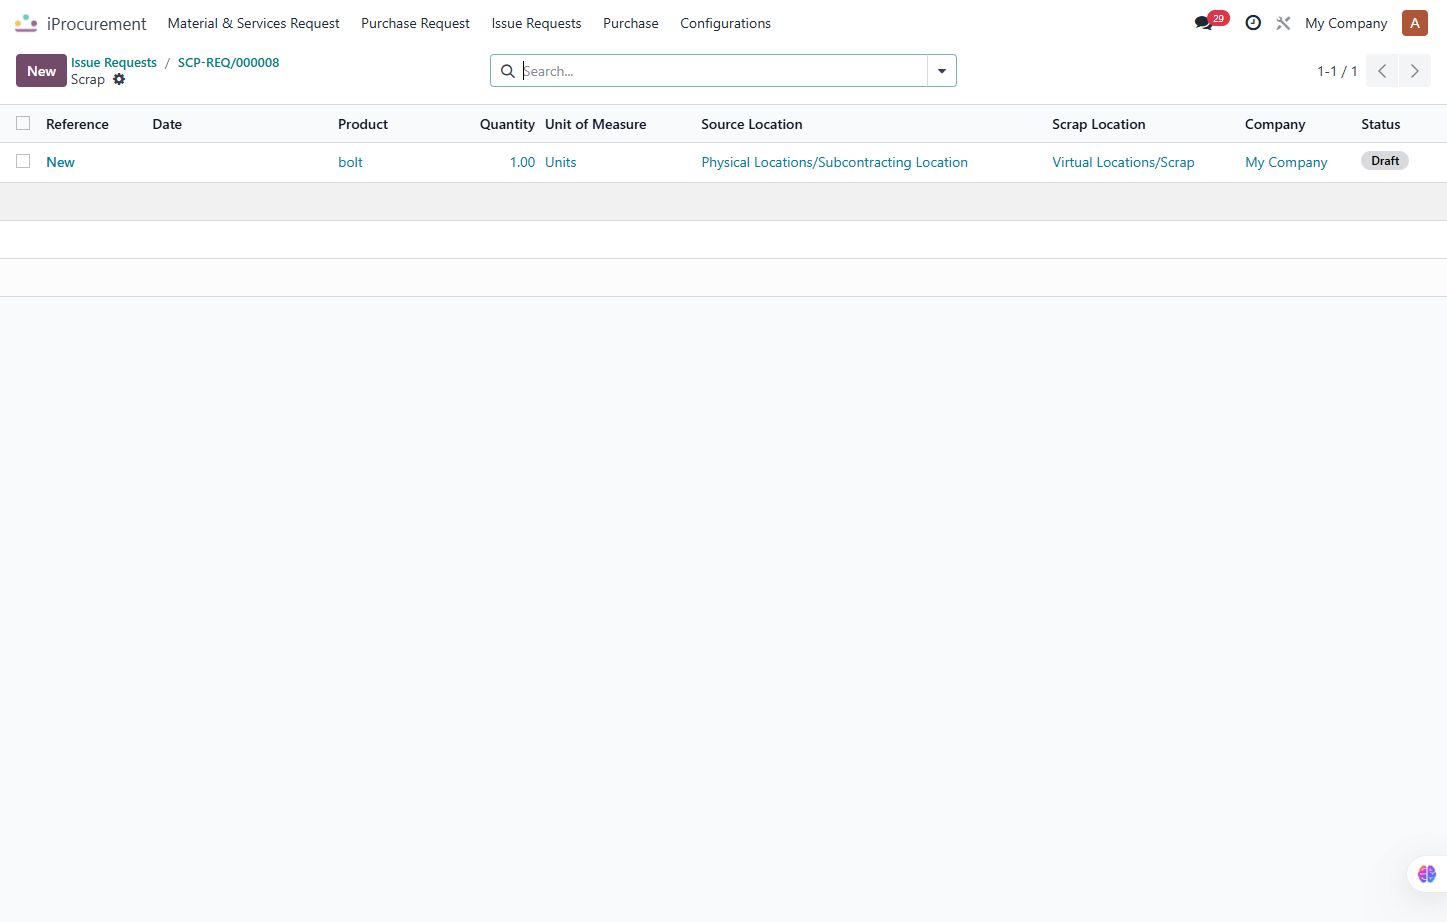The image size is (1447, 922).
Task: Sort by Reference column header
Action: (x=77, y=124)
